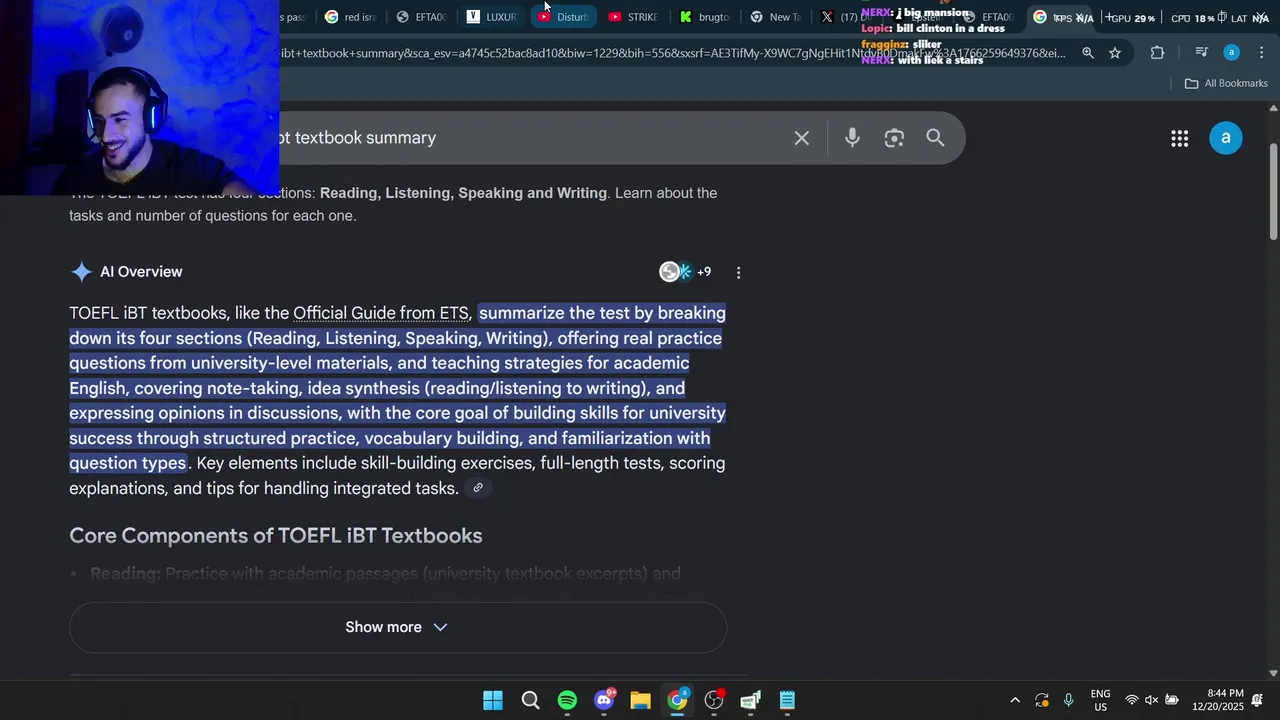1280x720 pixels.
Task: Open the clock showing 8:44 PM
Action: coord(1217,700)
